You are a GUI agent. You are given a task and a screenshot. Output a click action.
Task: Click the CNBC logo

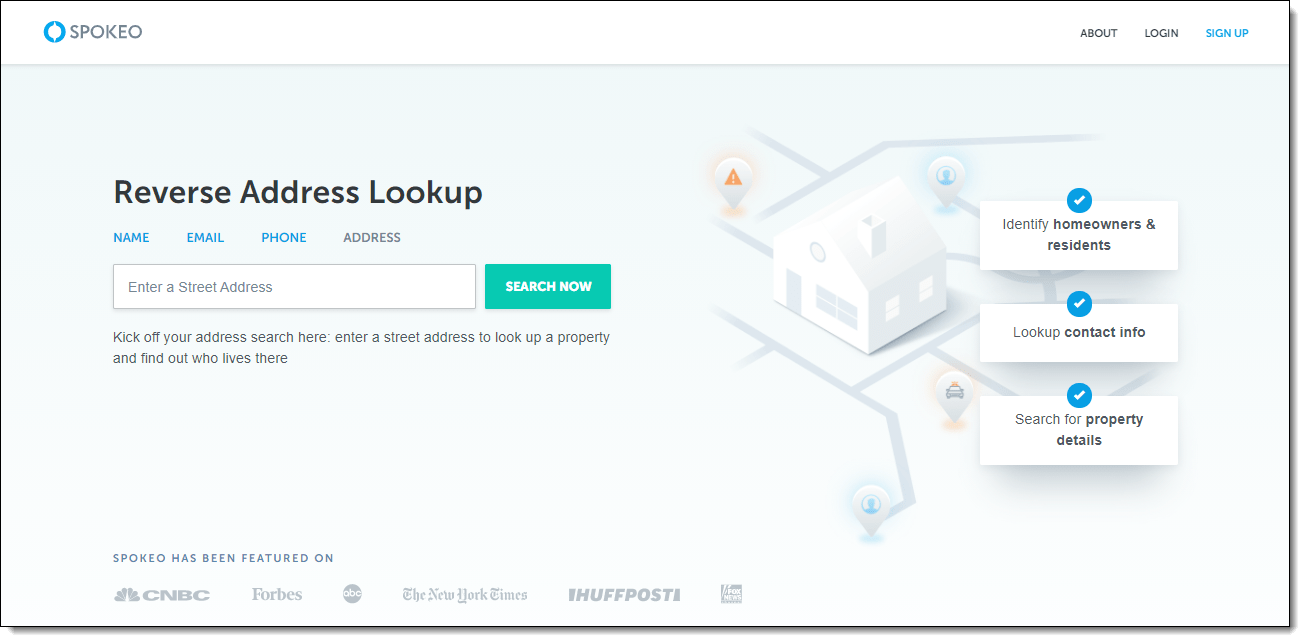pos(162,595)
